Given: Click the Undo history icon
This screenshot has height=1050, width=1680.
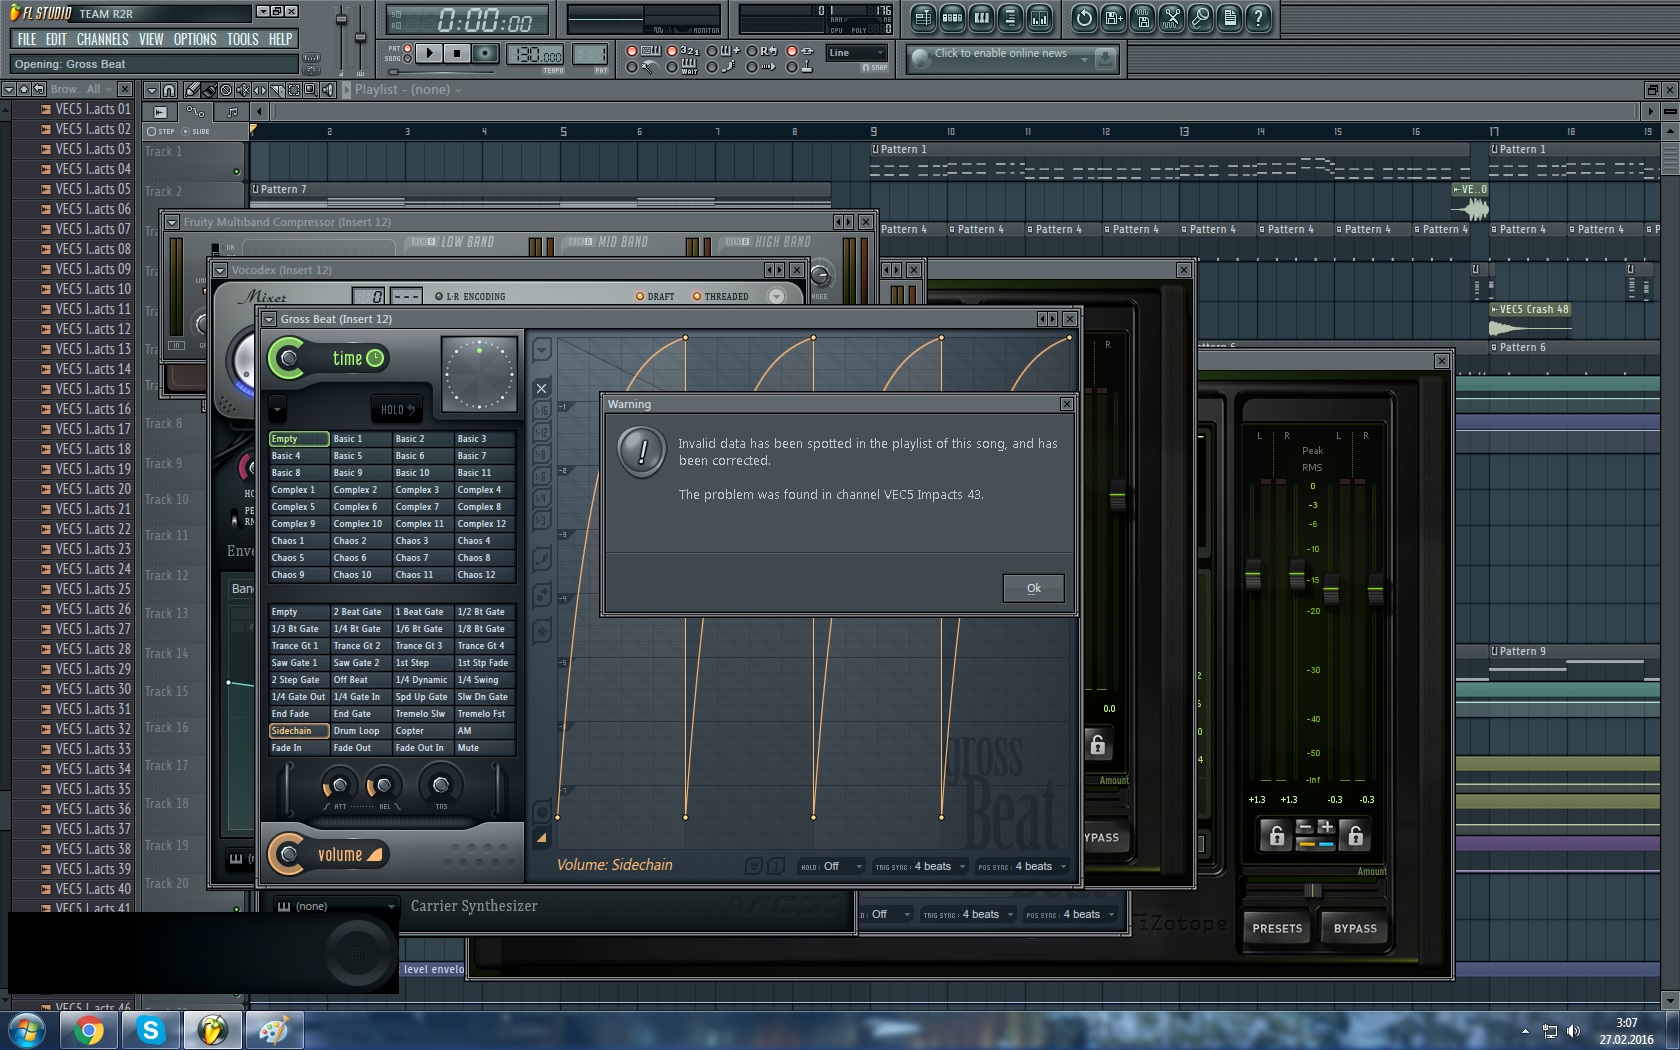Looking at the screenshot, I should coord(1084,17).
